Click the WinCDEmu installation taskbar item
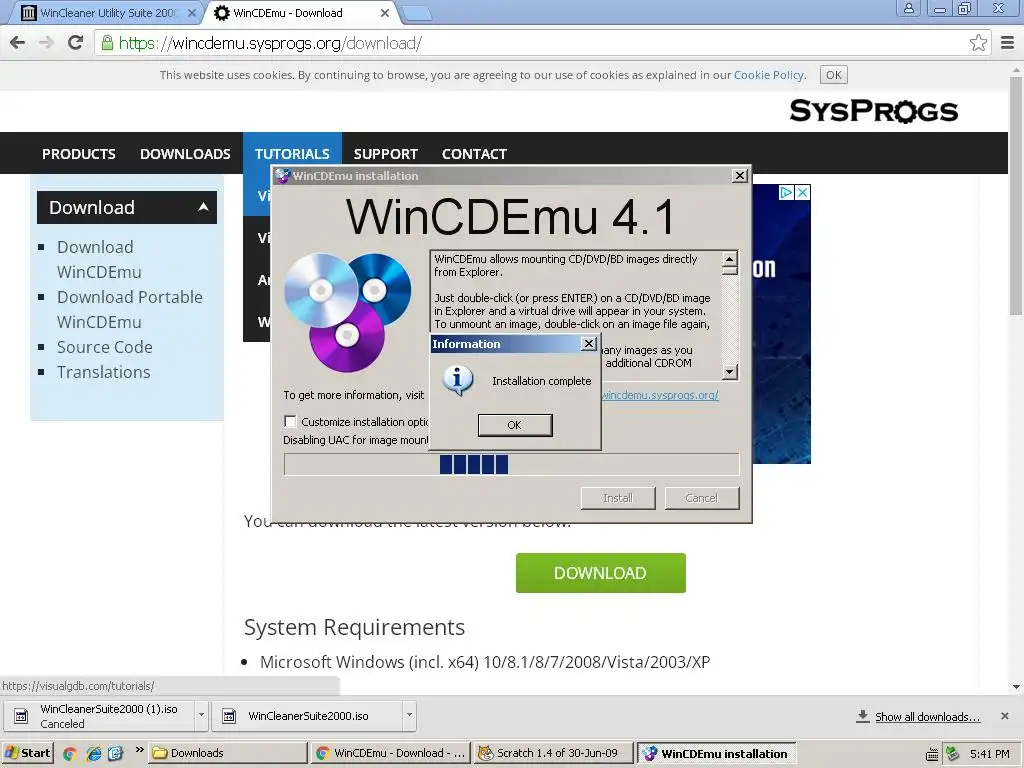The image size is (1024, 768). (x=716, y=753)
